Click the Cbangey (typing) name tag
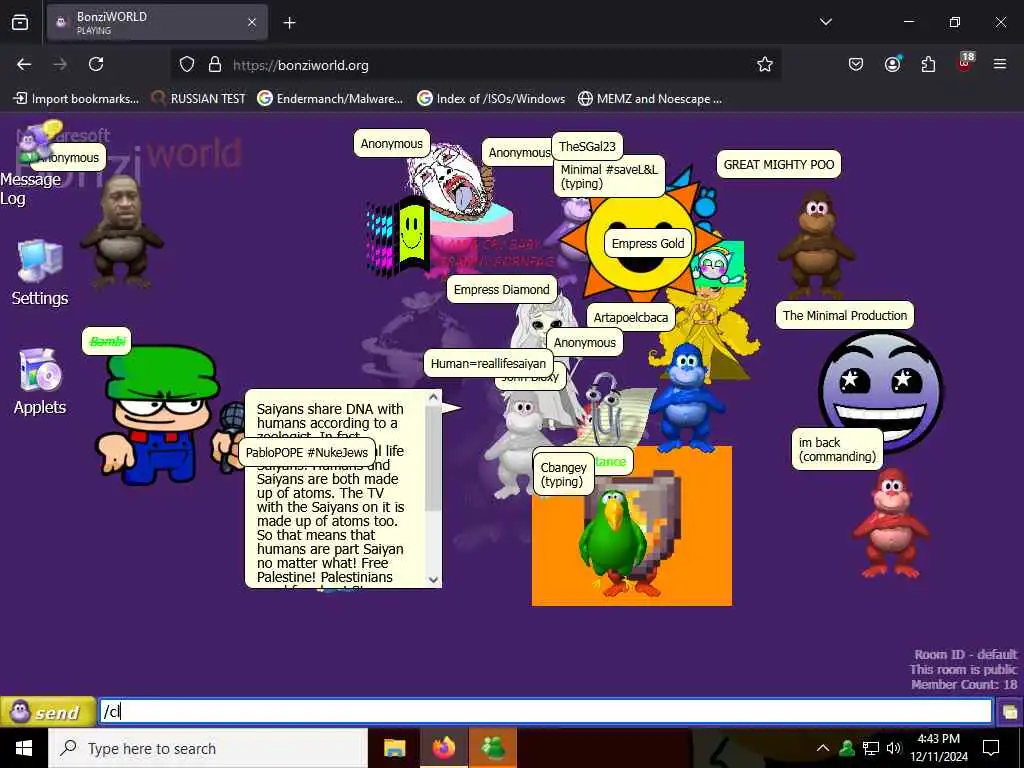This screenshot has height=768, width=1024. coord(563,475)
